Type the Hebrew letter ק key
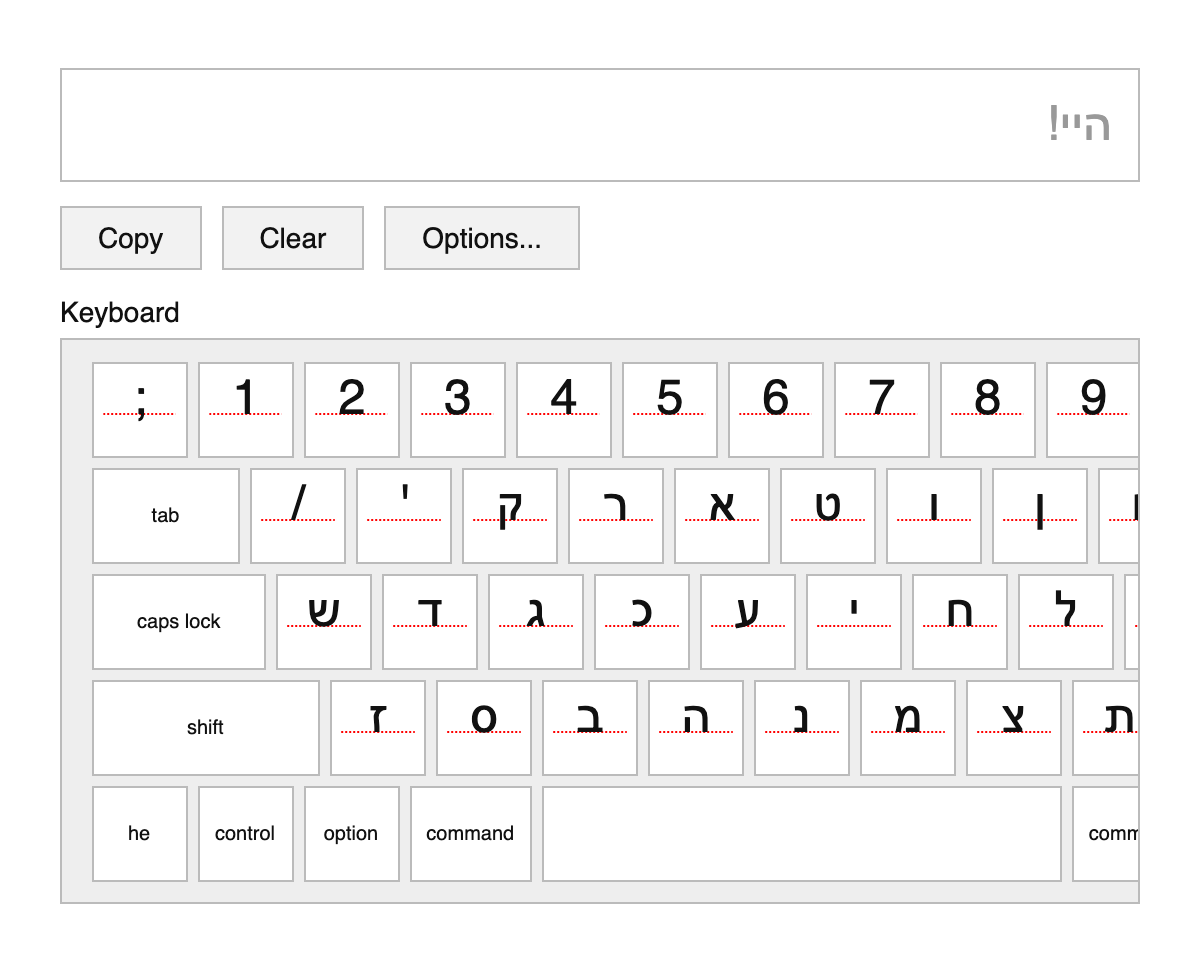Screen dimensions: 1200x972 click(509, 515)
